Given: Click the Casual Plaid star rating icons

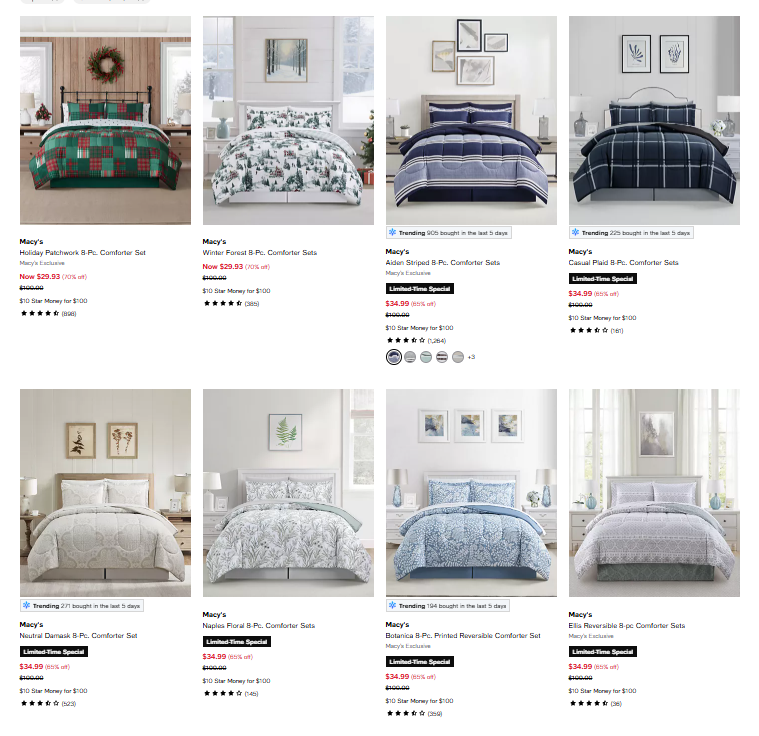Looking at the screenshot, I should pos(589,330).
